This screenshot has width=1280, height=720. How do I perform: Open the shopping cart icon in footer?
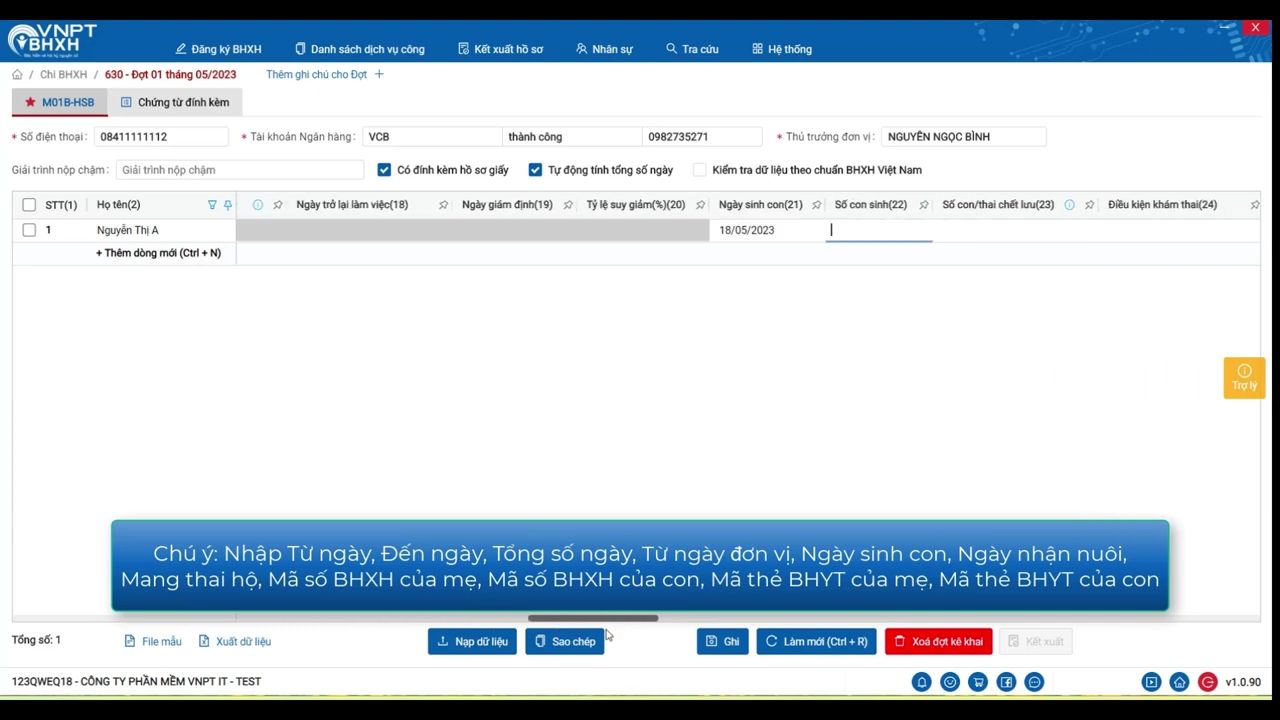tap(978, 682)
